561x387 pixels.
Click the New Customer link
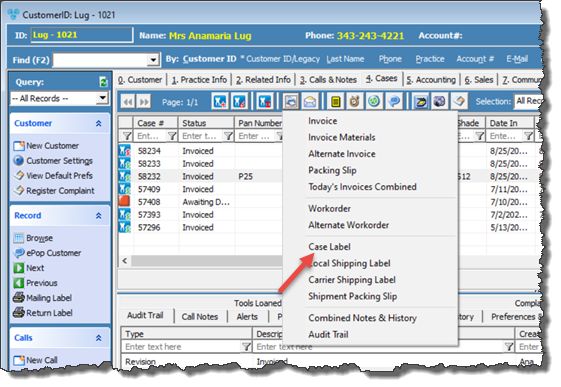[x=53, y=146]
